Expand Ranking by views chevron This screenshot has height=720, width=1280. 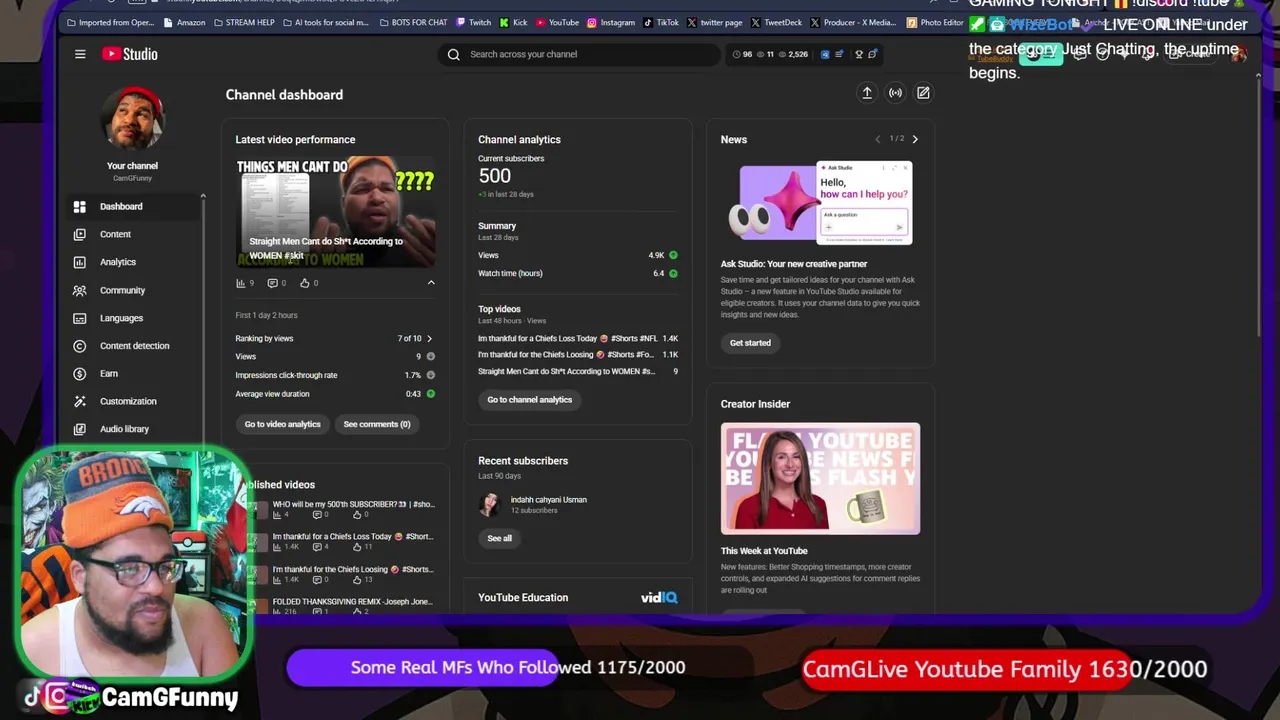tap(430, 338)
